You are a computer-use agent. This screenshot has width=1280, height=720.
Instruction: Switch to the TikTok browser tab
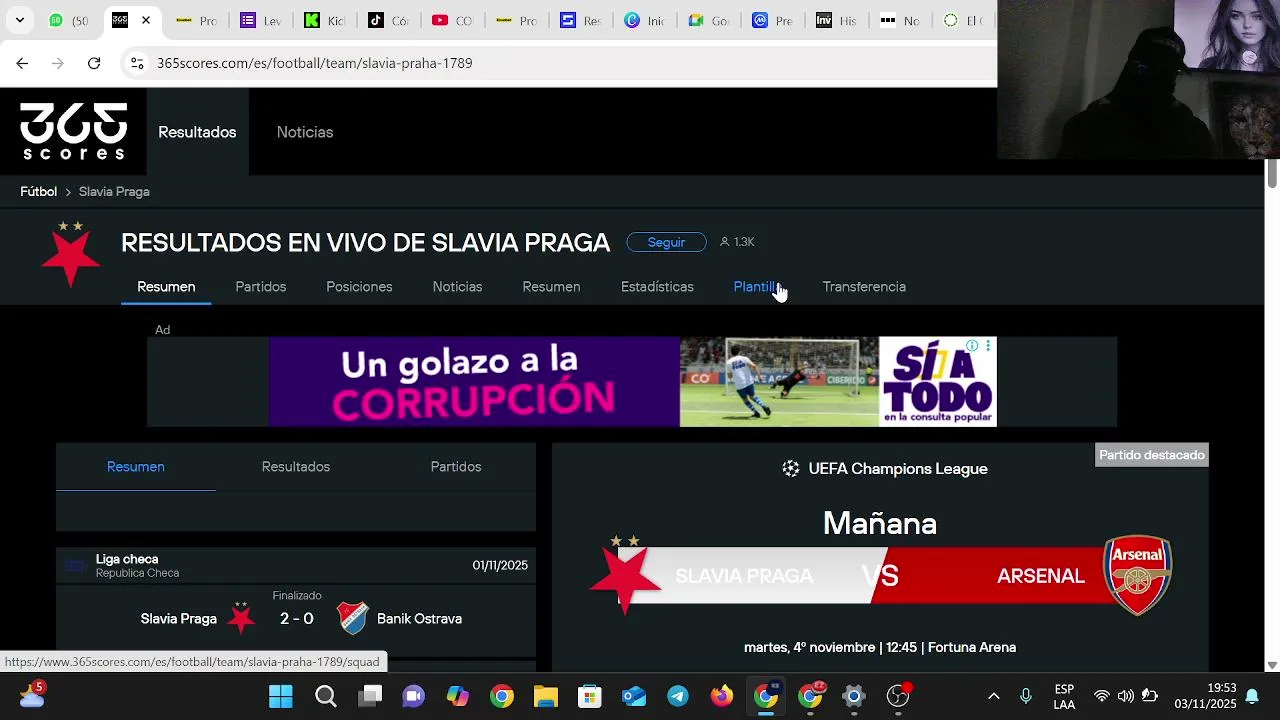click(388, 20)
